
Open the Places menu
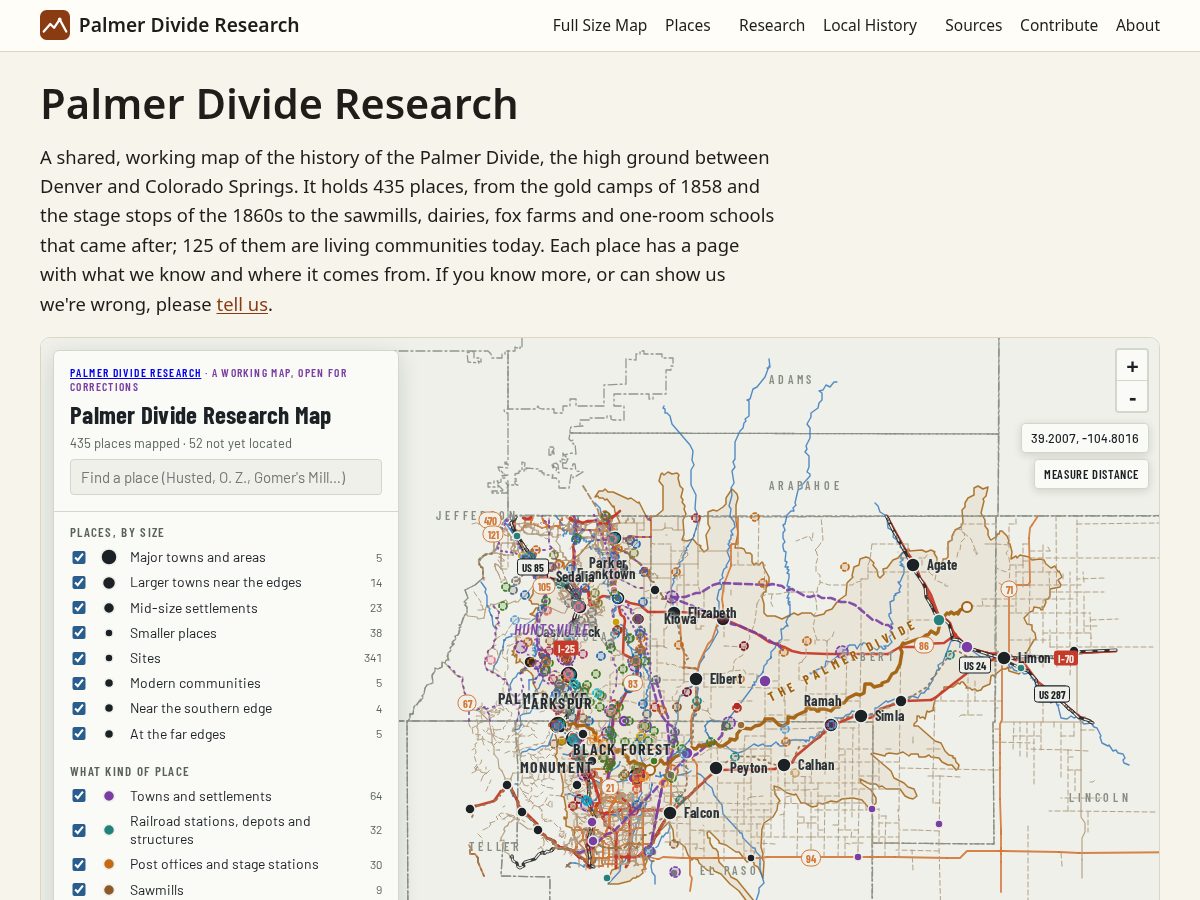pyautogui.click(x=688, y=25)
